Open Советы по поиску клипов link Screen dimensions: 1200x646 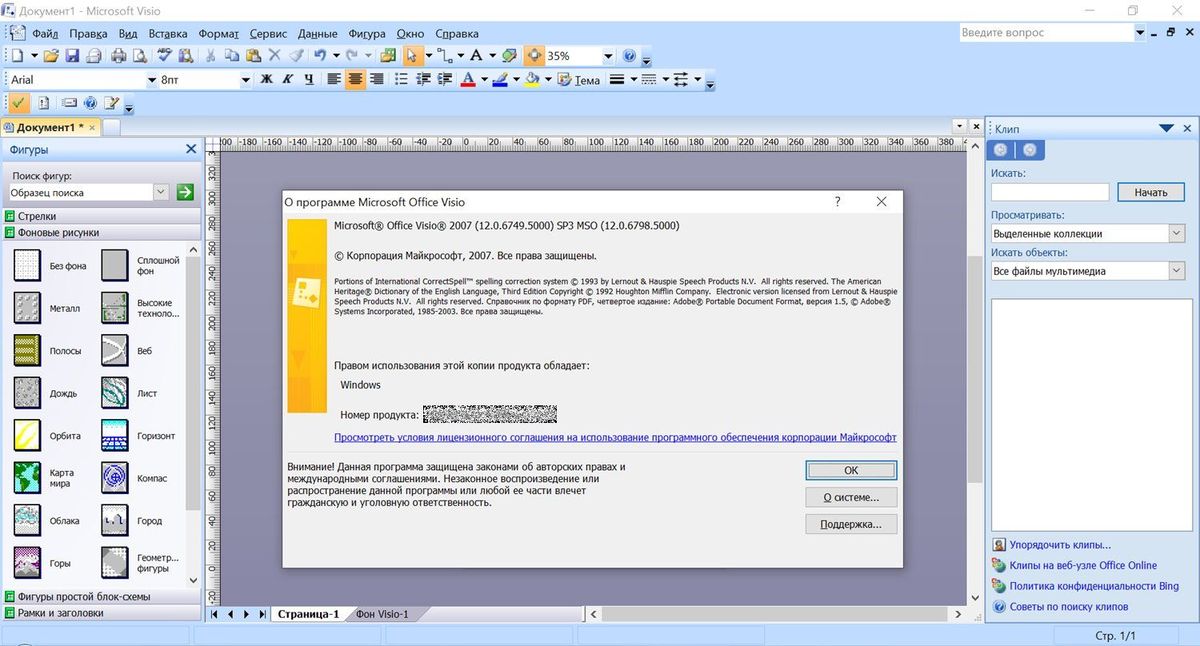pyautogui.click(x=1068, y=607)
